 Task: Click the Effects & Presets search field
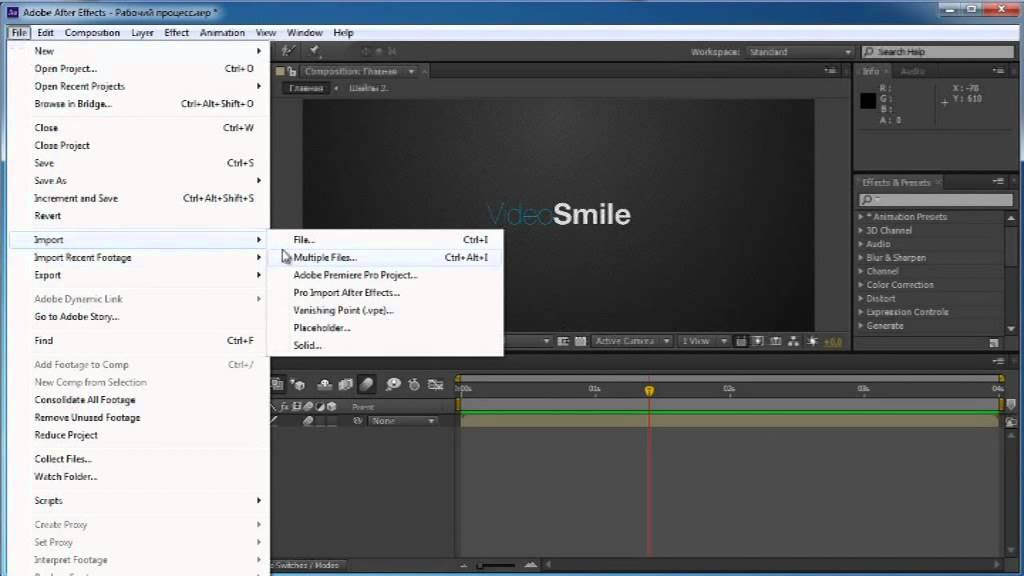(x=936, y=199)
